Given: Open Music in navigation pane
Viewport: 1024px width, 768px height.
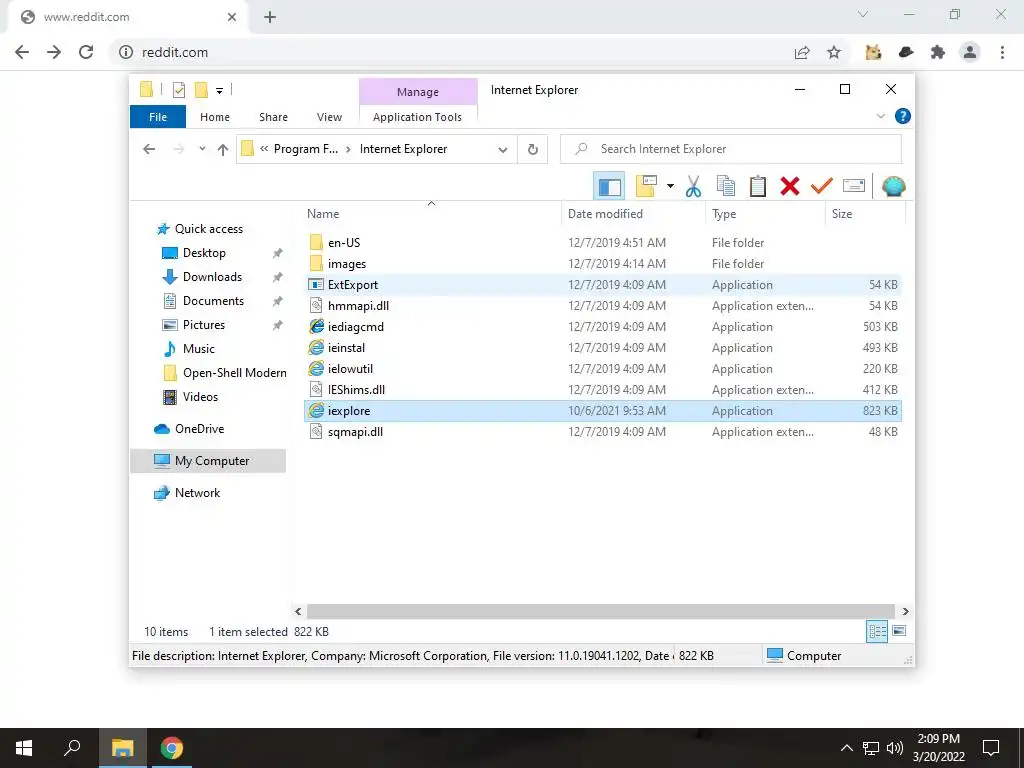Looking at the screenshot, I should tap(199, 349).
